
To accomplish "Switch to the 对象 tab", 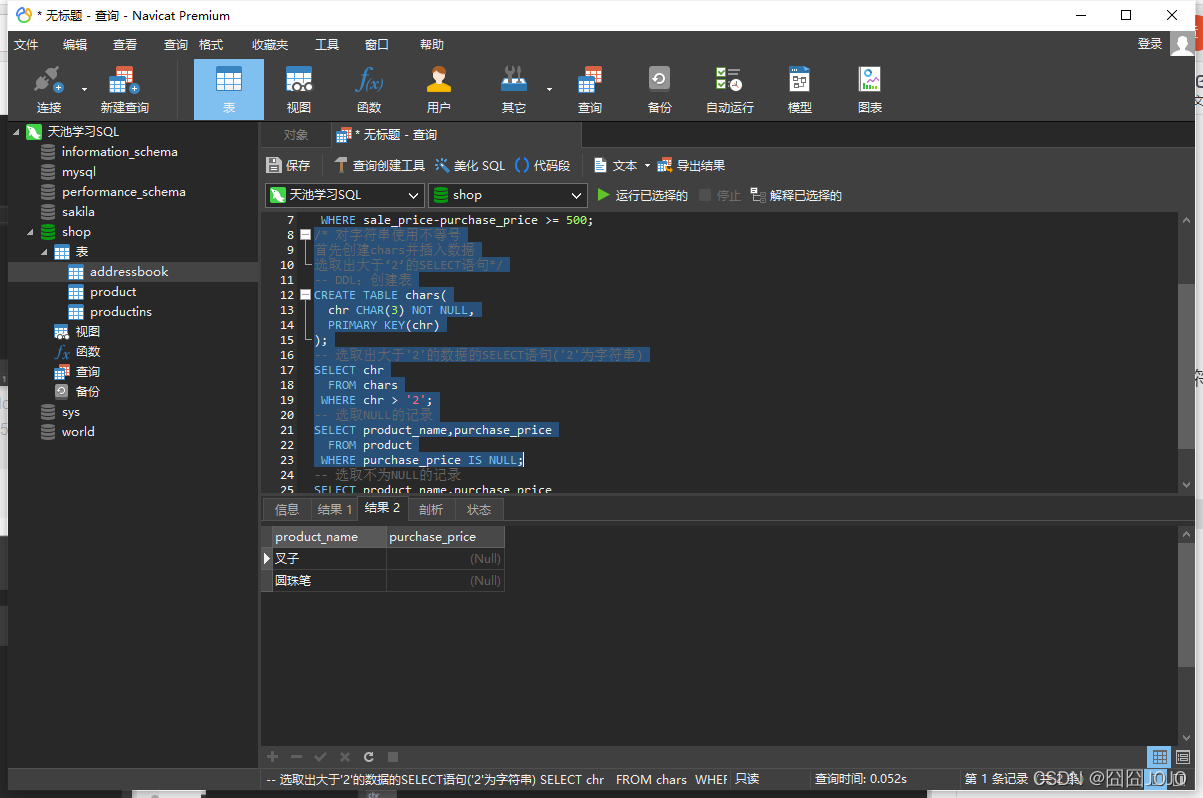I will [296, 135].
